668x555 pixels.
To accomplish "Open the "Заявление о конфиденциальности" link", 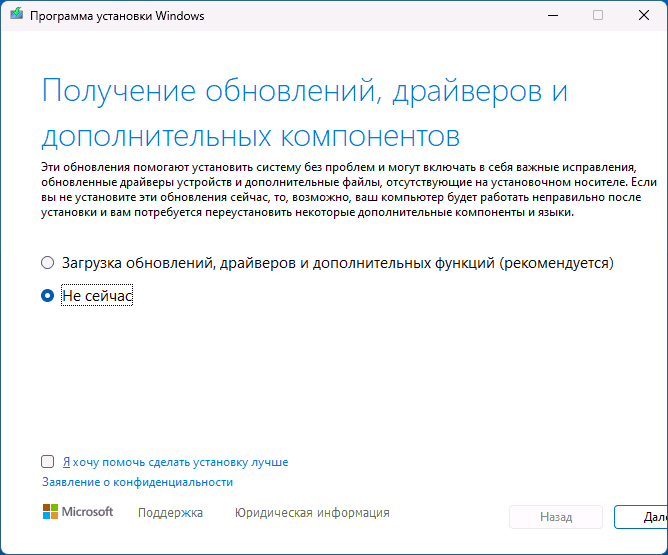I will (x=137, y=482).
